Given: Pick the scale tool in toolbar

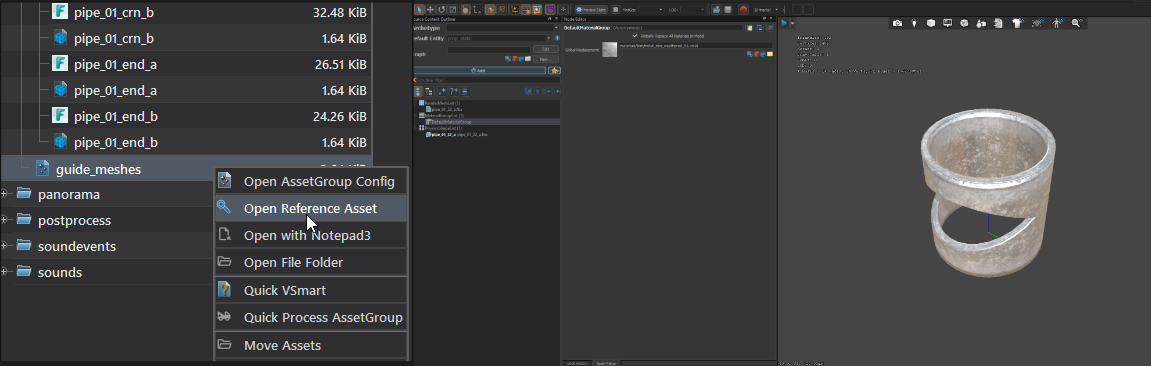Looking at the screenshot, I should (x=452, y=10).
